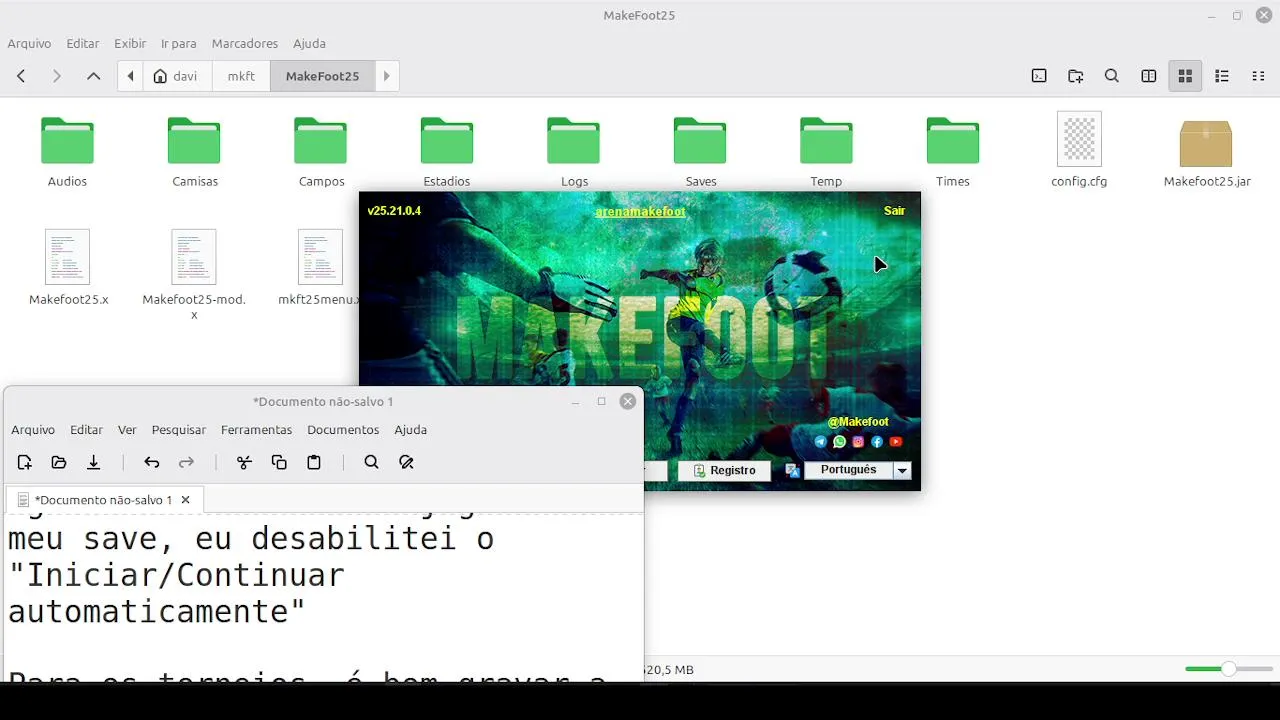Viewport: 1280px width, 720px height.
Task: Switch file manager to icon grid view
Action: point(1185,76)
